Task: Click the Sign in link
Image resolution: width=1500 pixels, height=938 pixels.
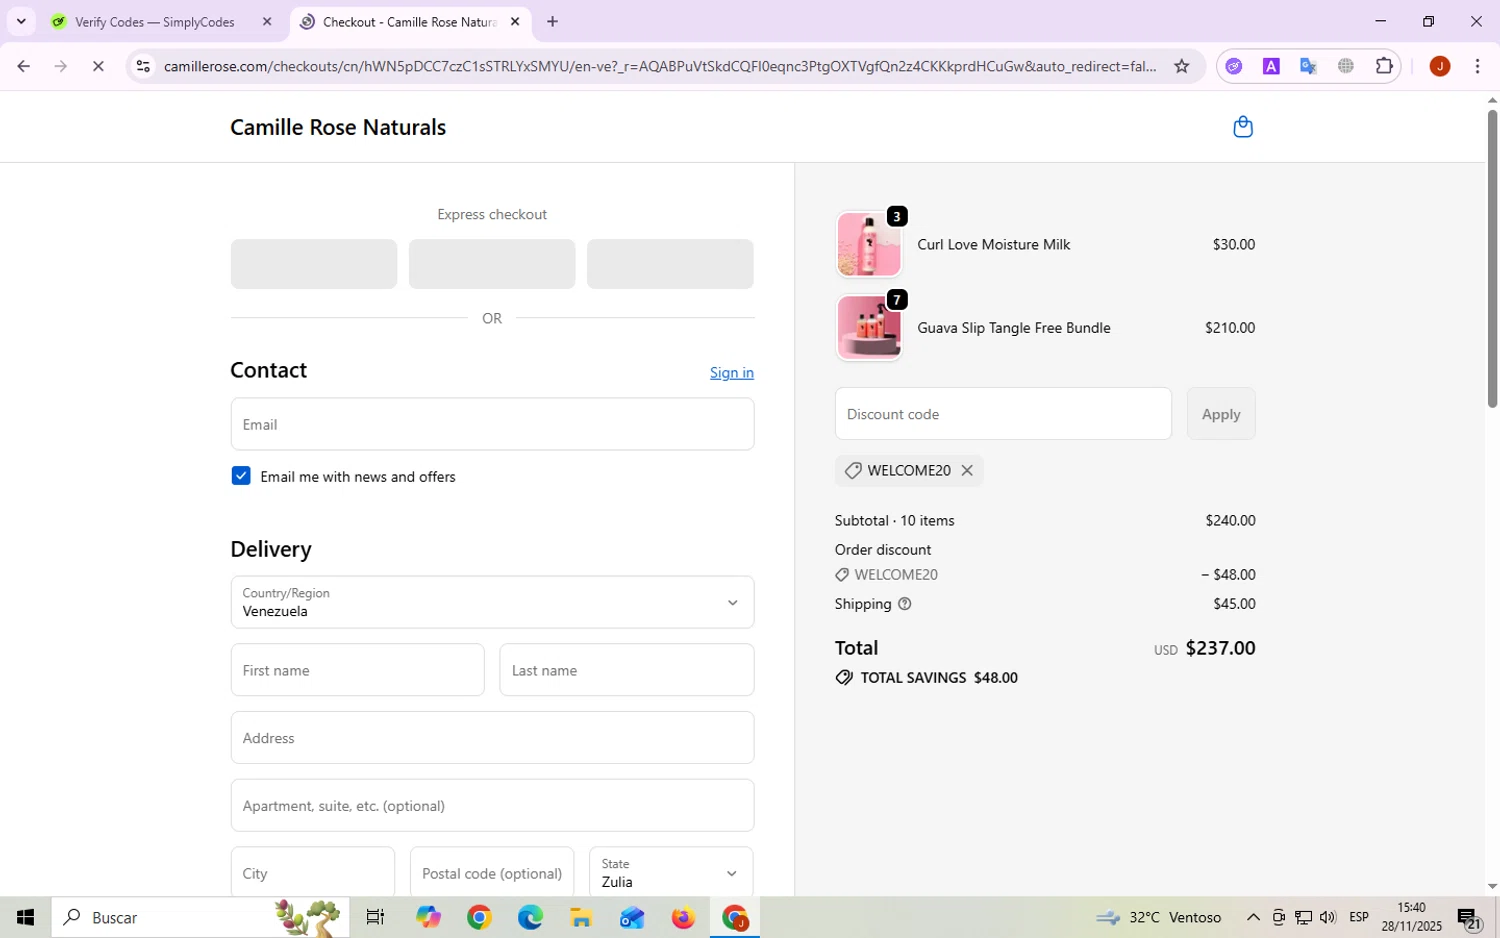Action: tap(732, 373)
